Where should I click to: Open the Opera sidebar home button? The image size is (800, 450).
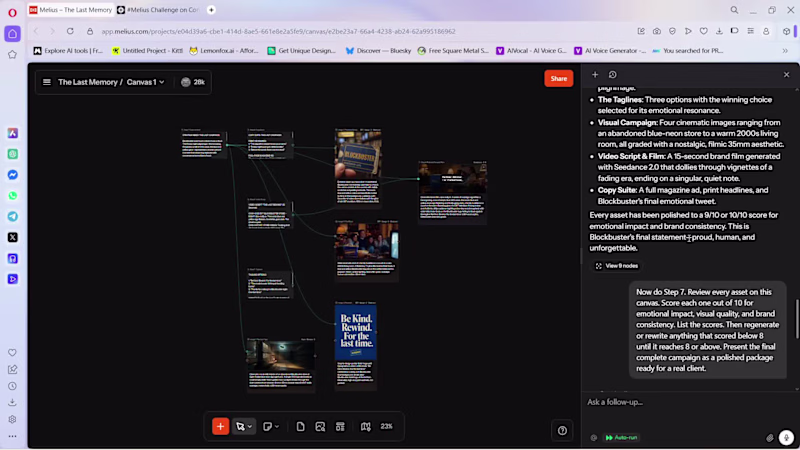(x=13, y=34)
